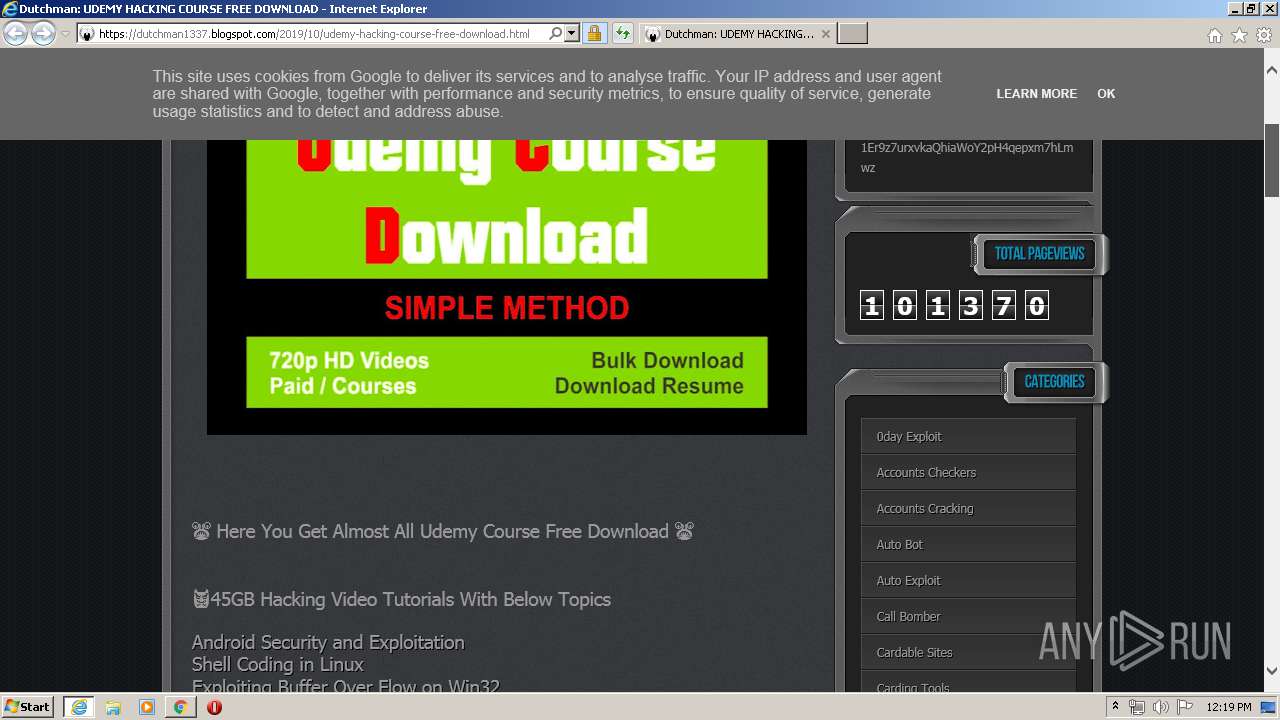Image resolution: width=1280 pixels, height=720 pixels.
Task: Open the Favorites star icon
Action: pyautogui.click(x=1239, y=35)
